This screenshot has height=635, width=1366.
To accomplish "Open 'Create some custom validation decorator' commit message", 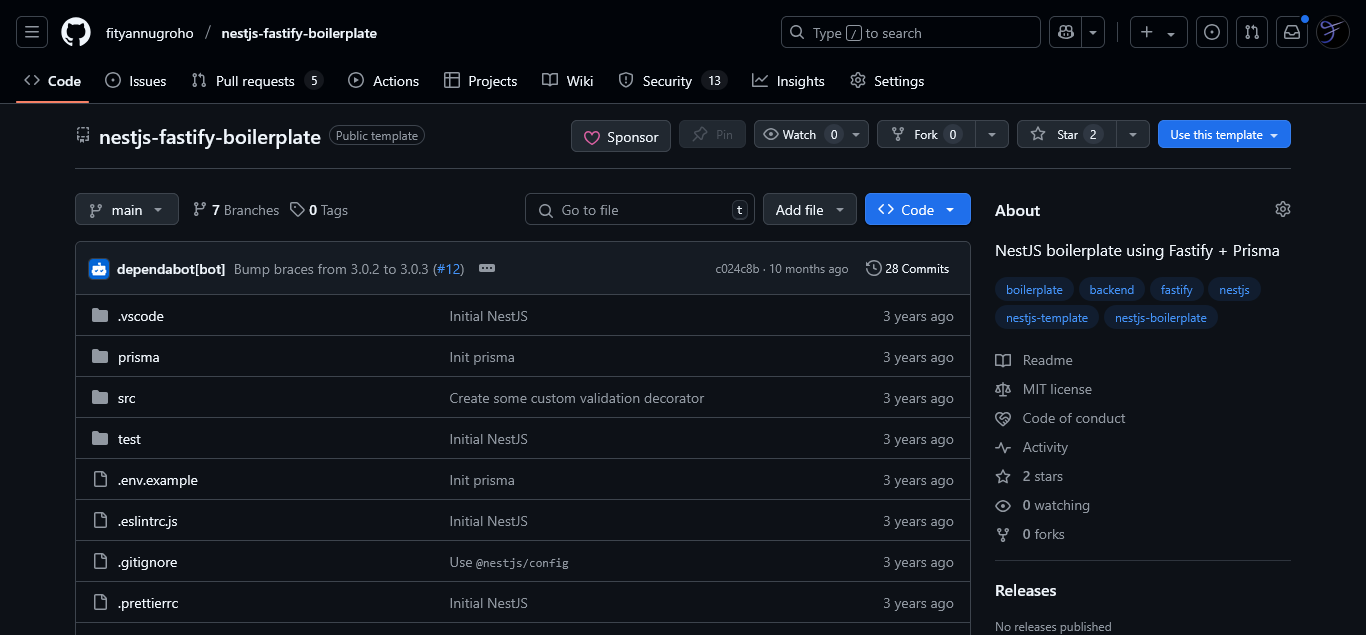I will coord(577,398).
